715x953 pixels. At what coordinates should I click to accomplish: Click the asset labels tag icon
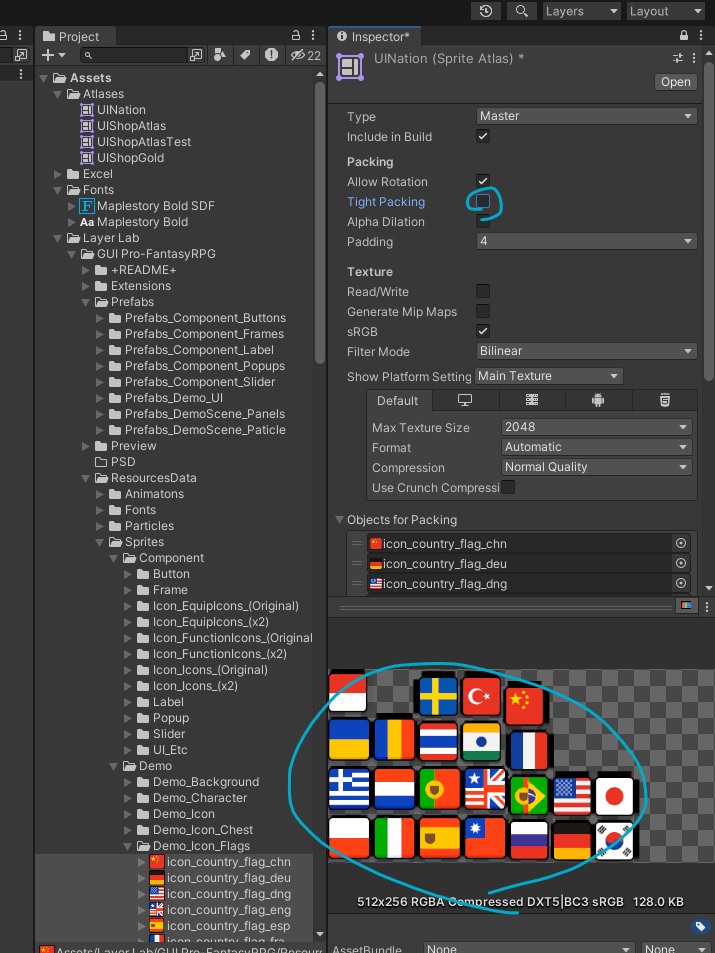coord(700,926)
